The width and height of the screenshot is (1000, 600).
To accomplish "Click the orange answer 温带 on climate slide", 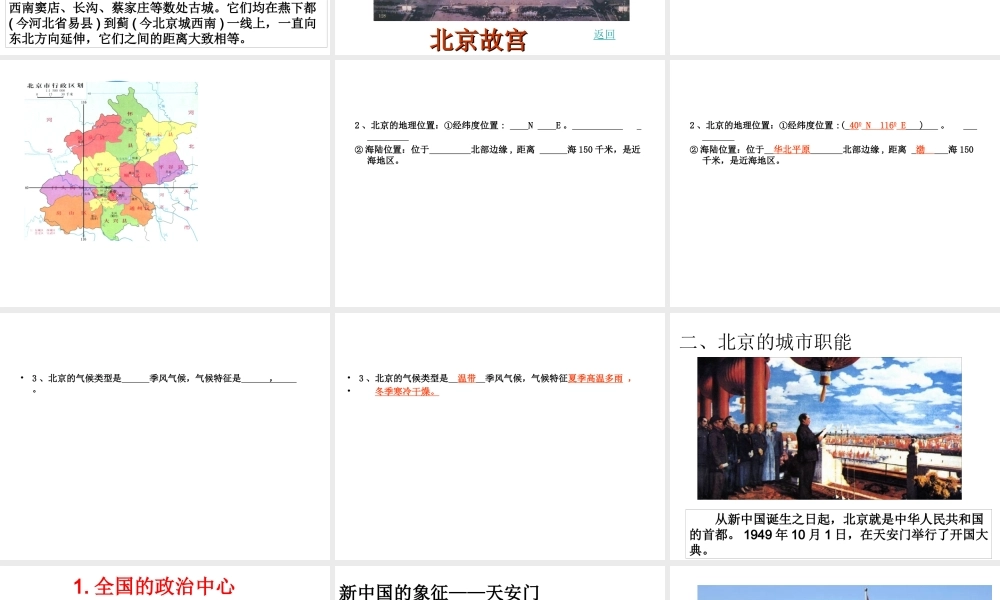I will (x=467, y=378).
